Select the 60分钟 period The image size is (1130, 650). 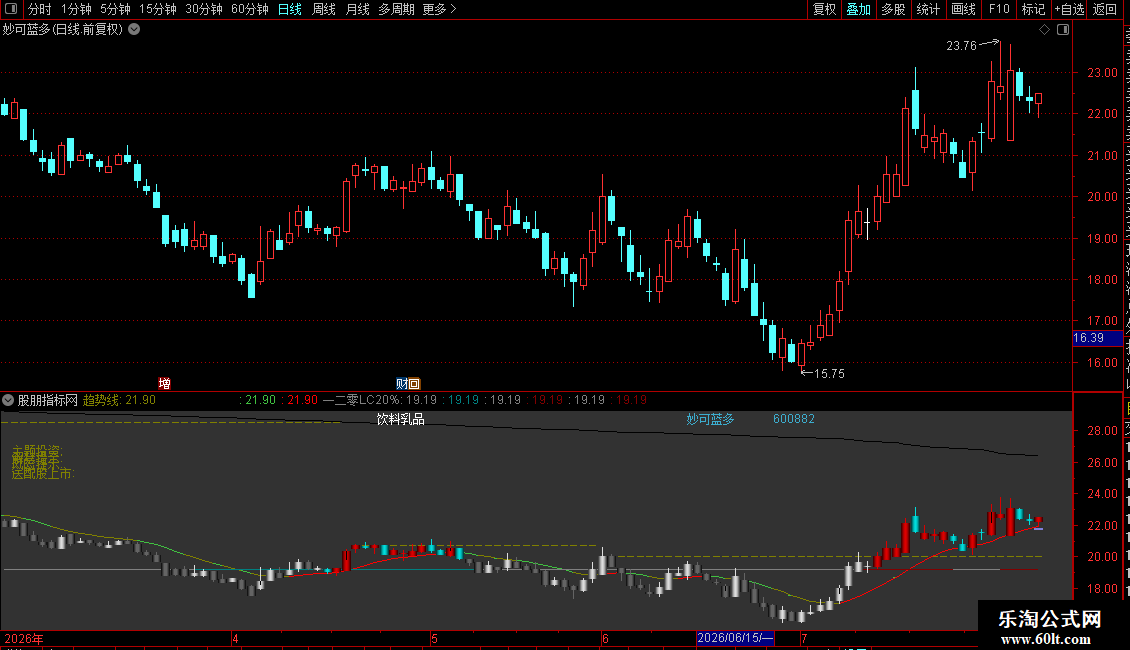tap(250, 9)
